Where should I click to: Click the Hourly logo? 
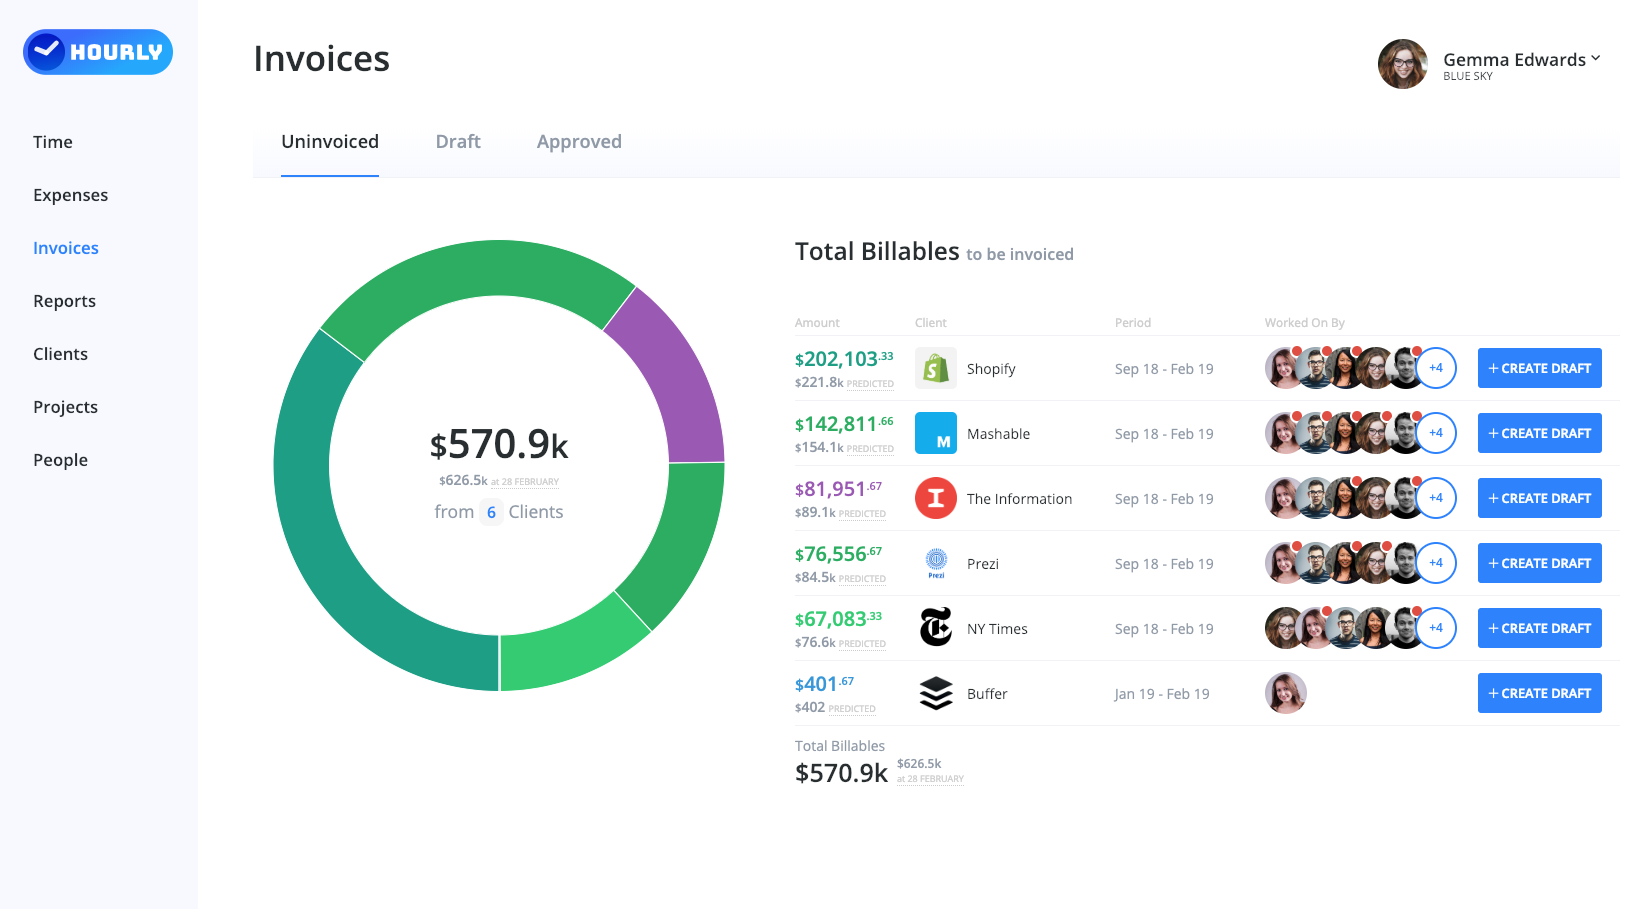[98, 52]
